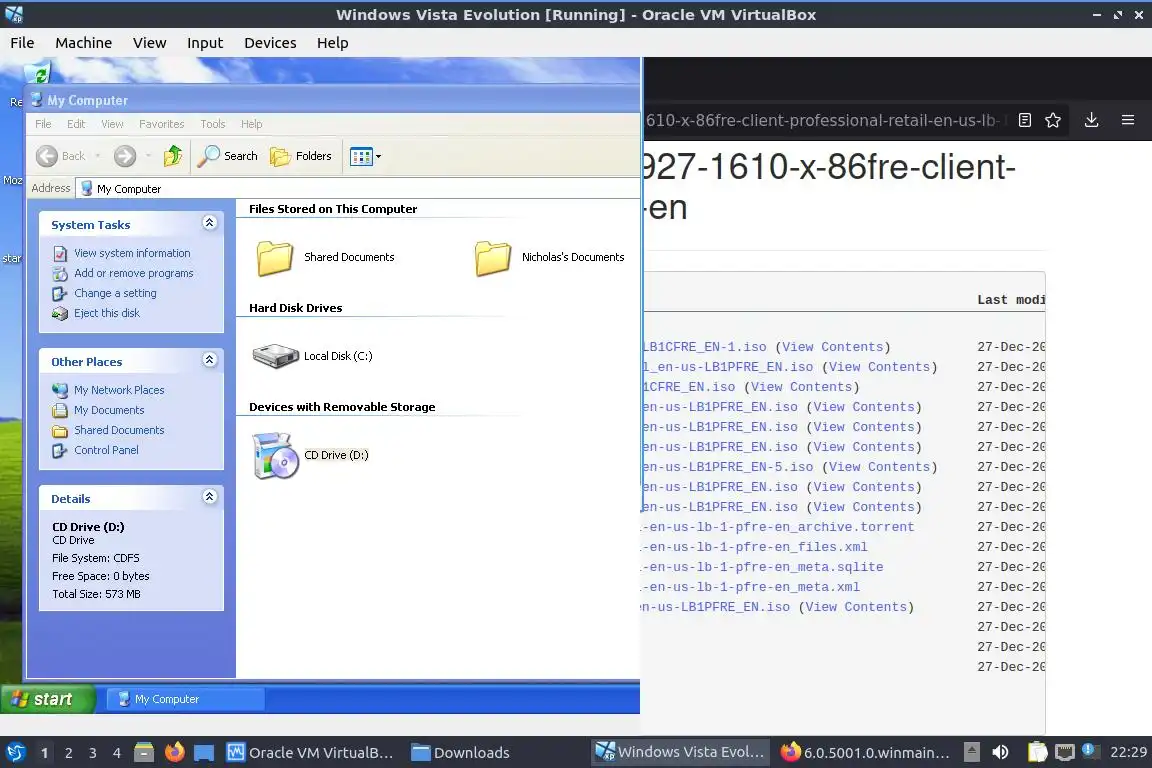Switch to workspace 3 in host panel

tap(93, 753)
